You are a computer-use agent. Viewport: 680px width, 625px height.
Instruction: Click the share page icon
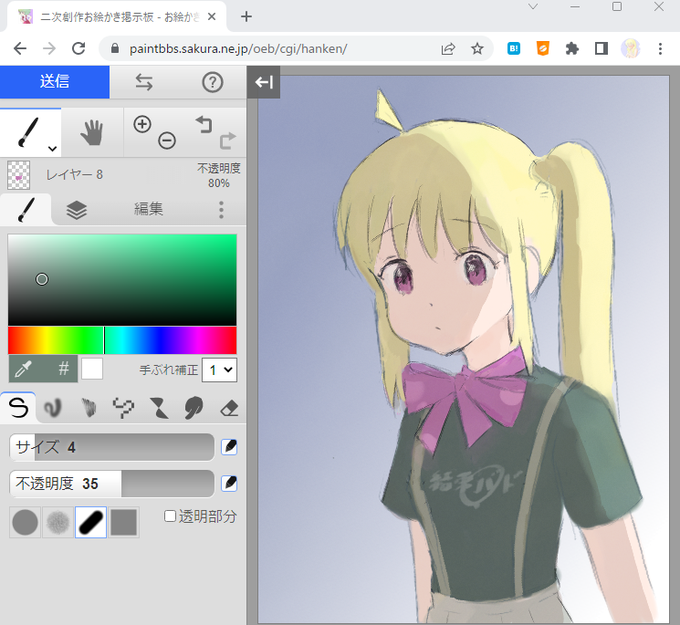[x=448, y=49]
